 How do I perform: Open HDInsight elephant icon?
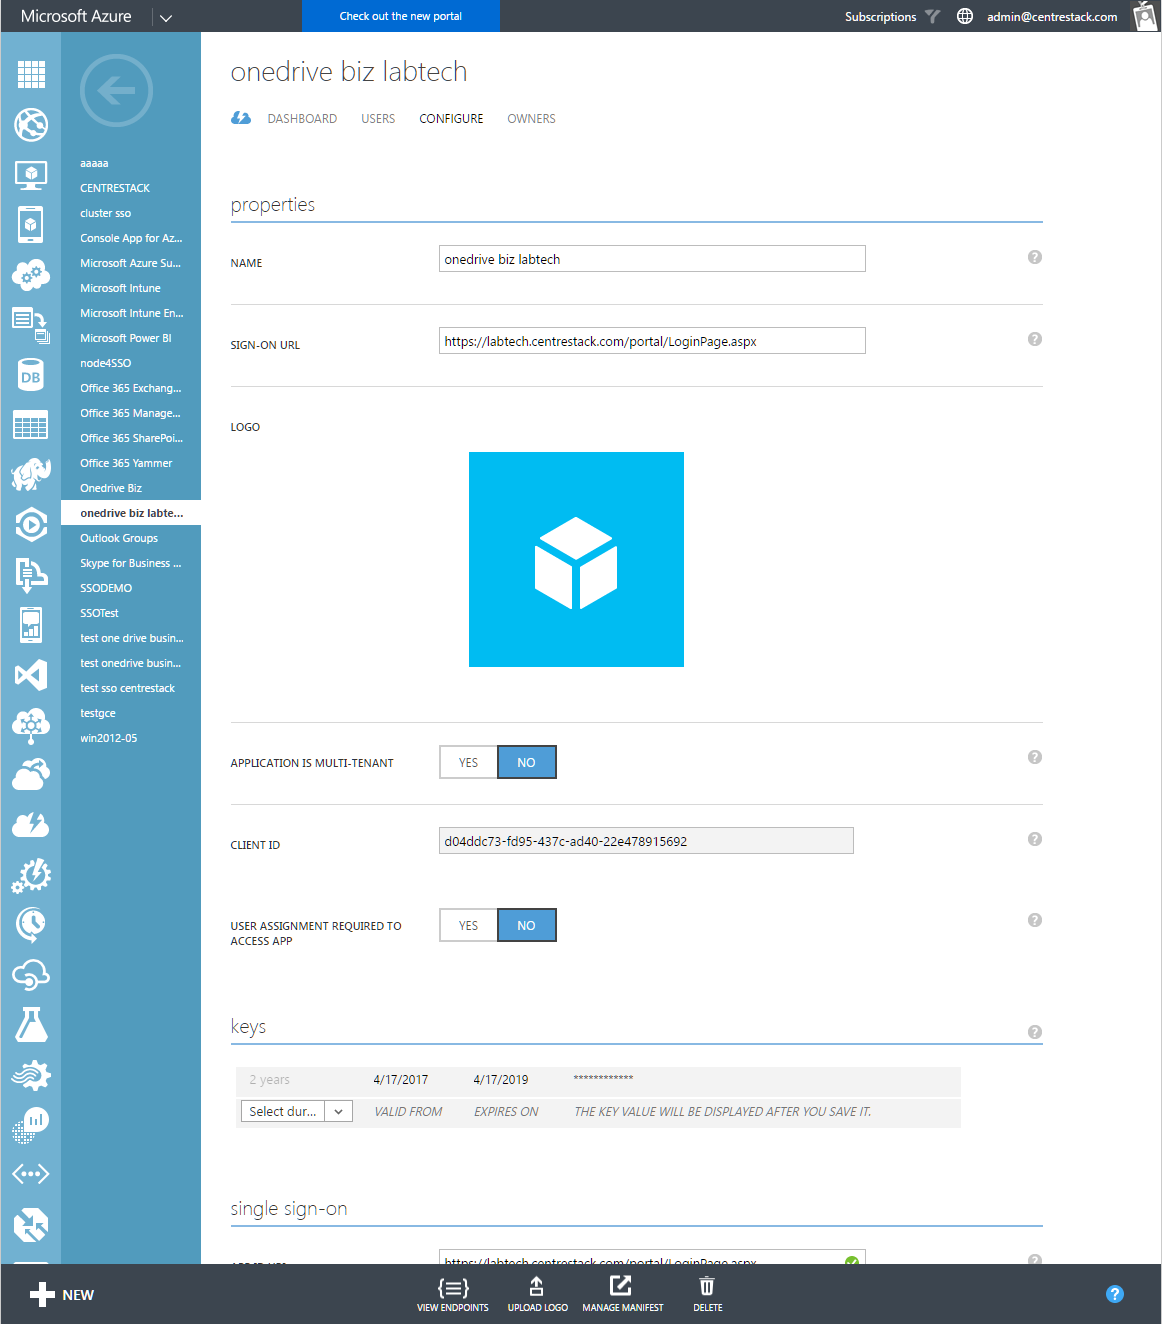31,474
